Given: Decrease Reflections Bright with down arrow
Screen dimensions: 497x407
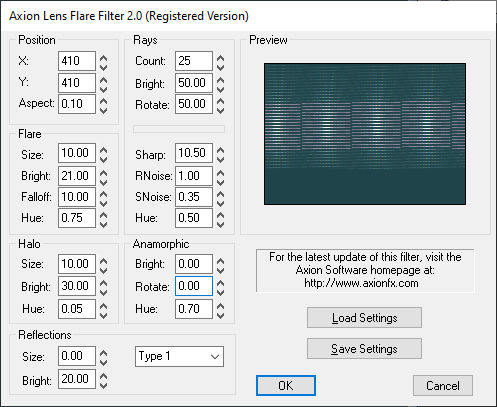Looking at the screenshot, I should click(104, 385).
